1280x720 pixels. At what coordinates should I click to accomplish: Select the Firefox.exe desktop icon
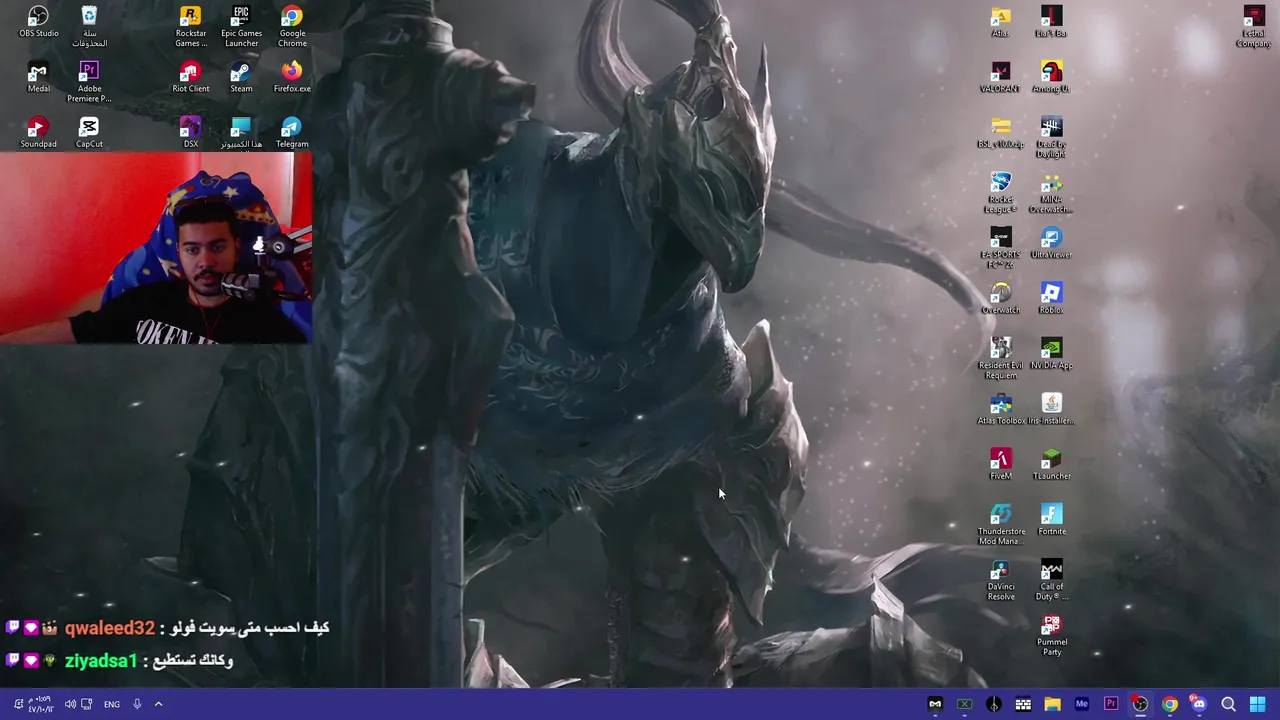click(x=292, y=77)
